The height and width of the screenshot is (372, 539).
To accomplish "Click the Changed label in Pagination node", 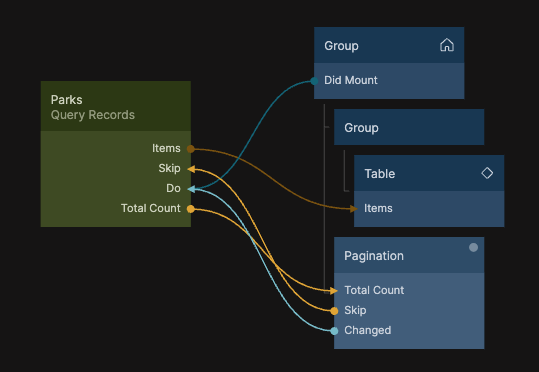I will 367,330.
